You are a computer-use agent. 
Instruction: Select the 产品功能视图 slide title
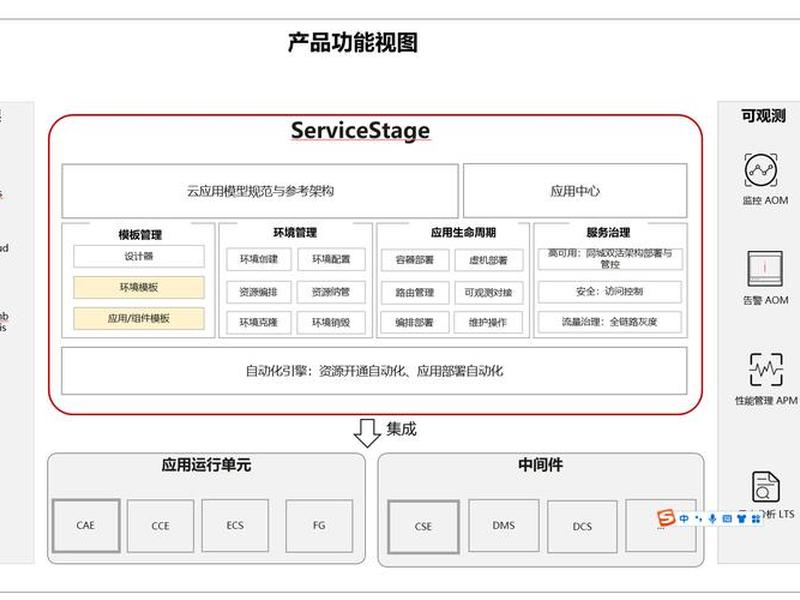(x=353, y=42)
